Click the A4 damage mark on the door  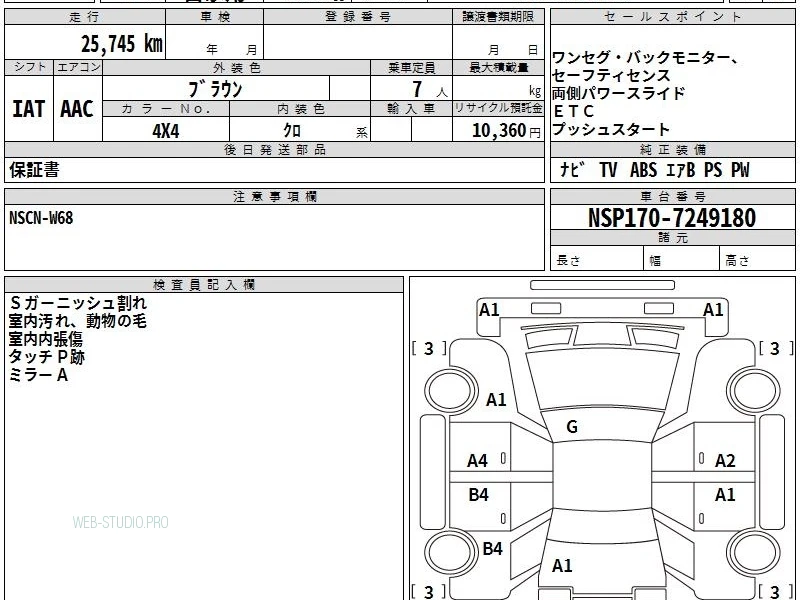point(478,461)
